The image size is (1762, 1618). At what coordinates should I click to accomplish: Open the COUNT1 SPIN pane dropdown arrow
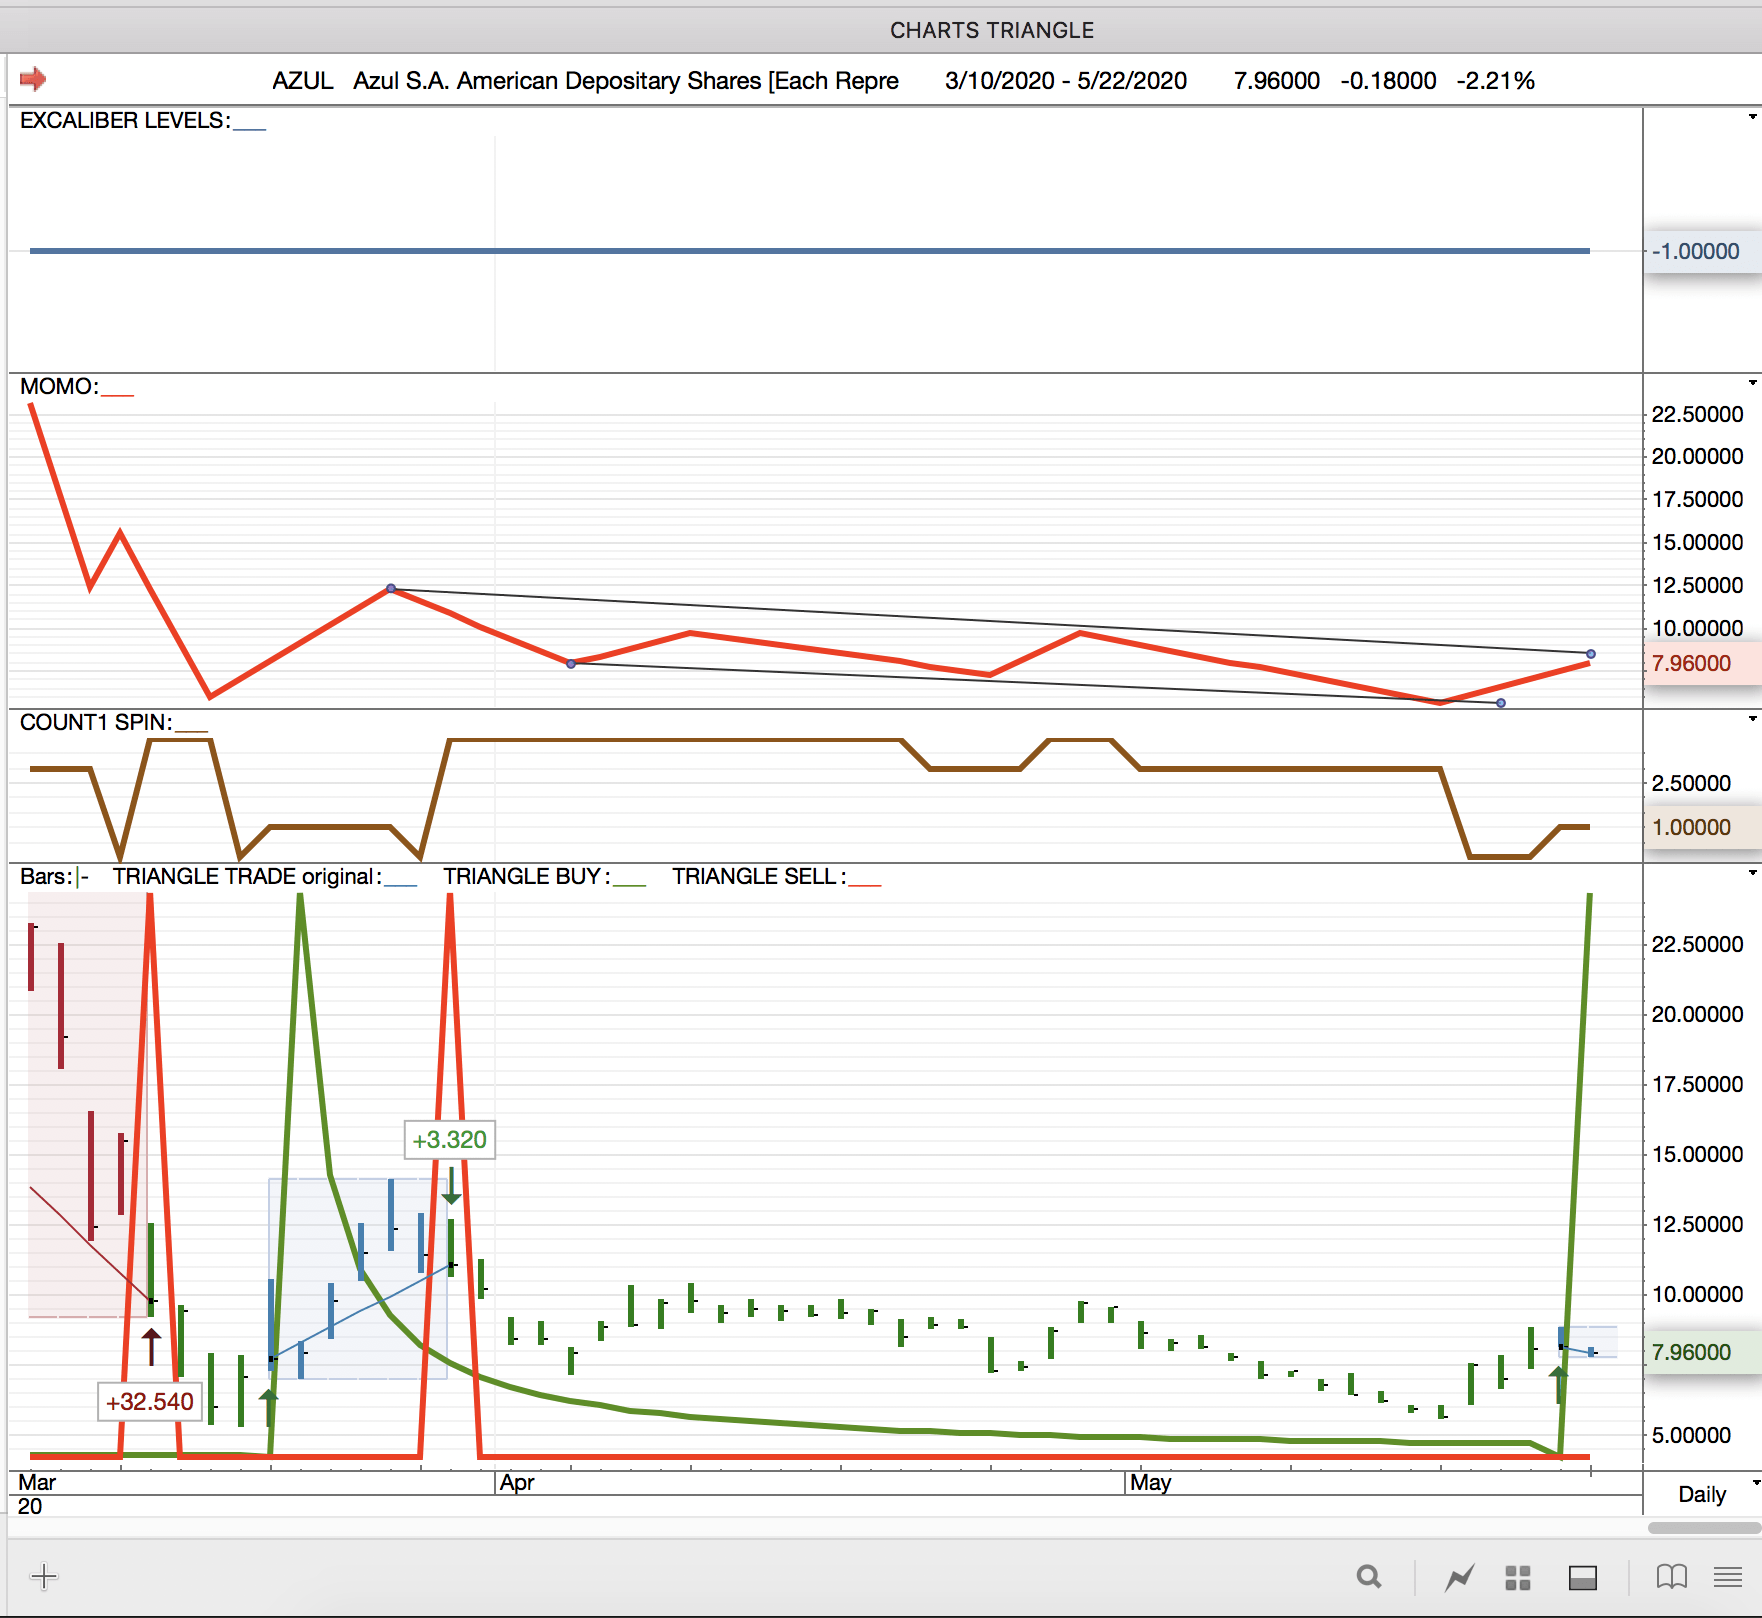tap(1752, 720)
